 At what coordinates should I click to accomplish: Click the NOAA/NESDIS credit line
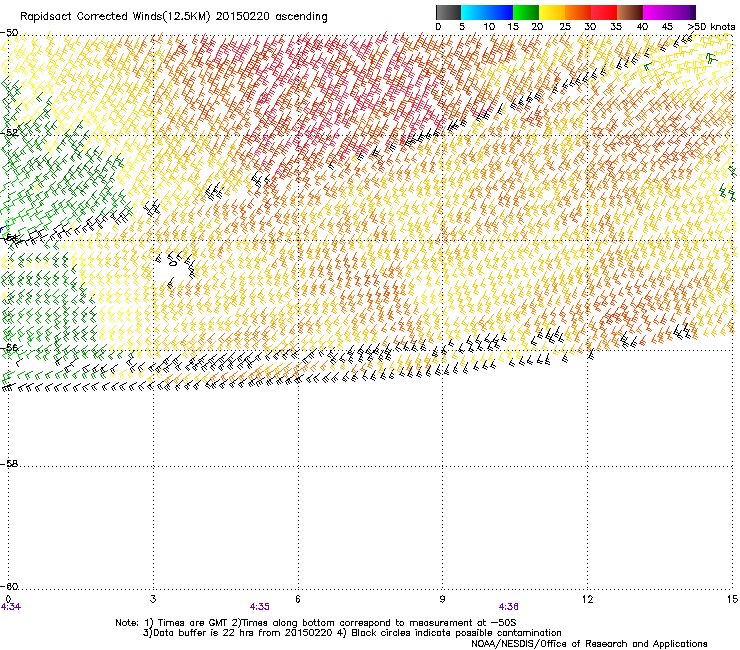click(x=589, y=644)
